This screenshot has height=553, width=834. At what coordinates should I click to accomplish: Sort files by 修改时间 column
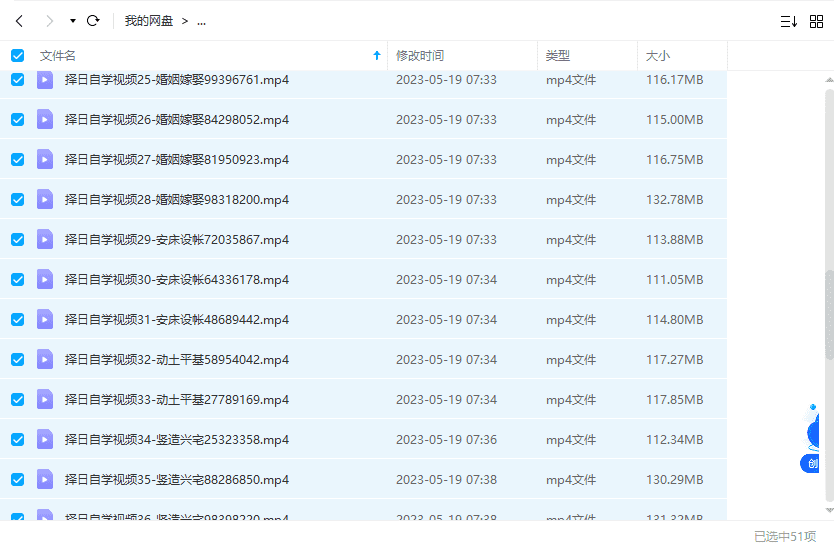420,56
